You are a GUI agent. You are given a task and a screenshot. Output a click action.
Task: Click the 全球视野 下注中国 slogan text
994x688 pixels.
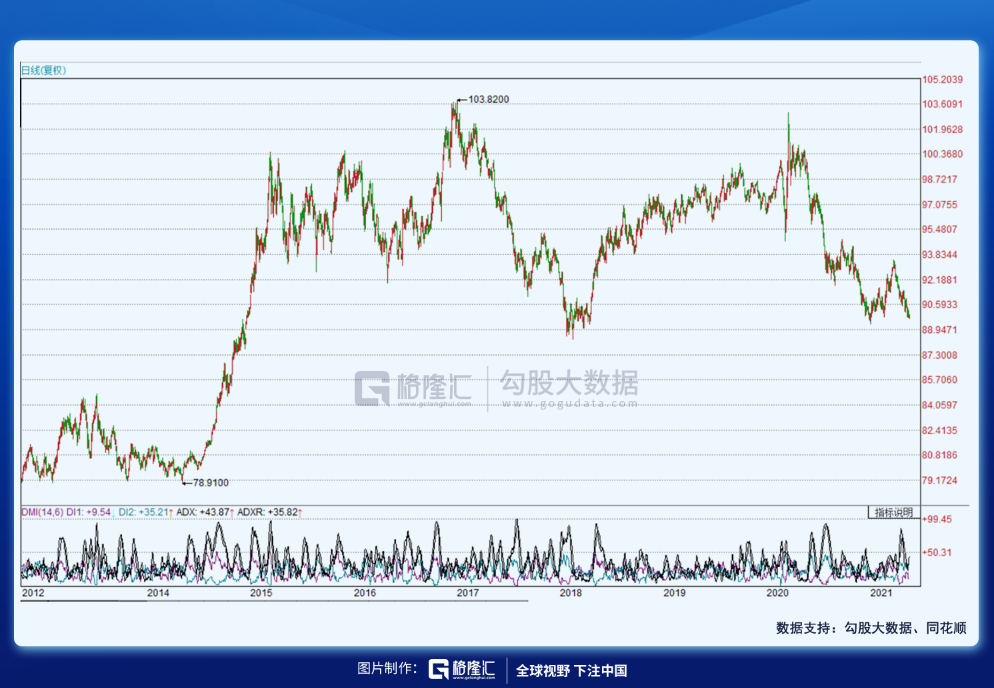pos(571,670)
